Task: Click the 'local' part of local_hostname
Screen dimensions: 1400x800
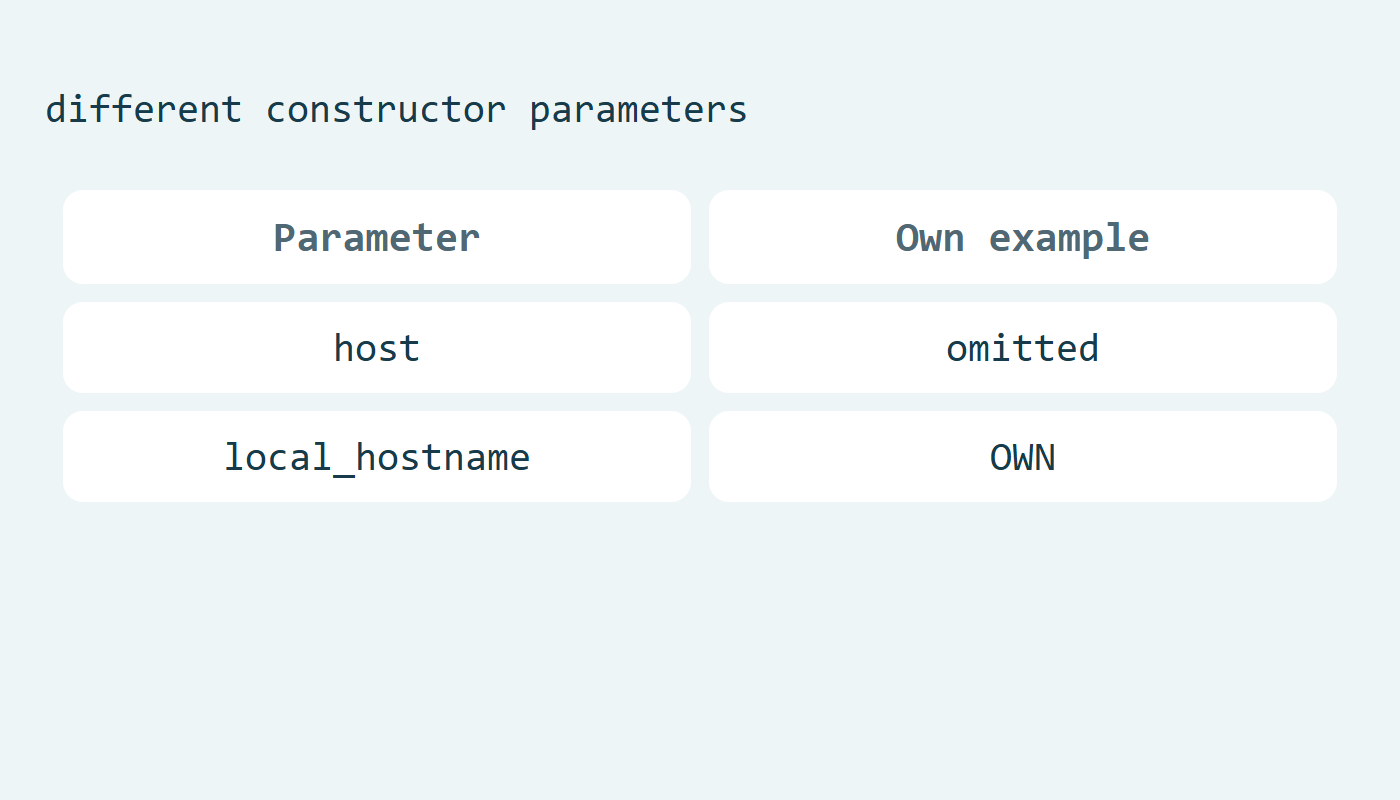Action: pos(277,456)
